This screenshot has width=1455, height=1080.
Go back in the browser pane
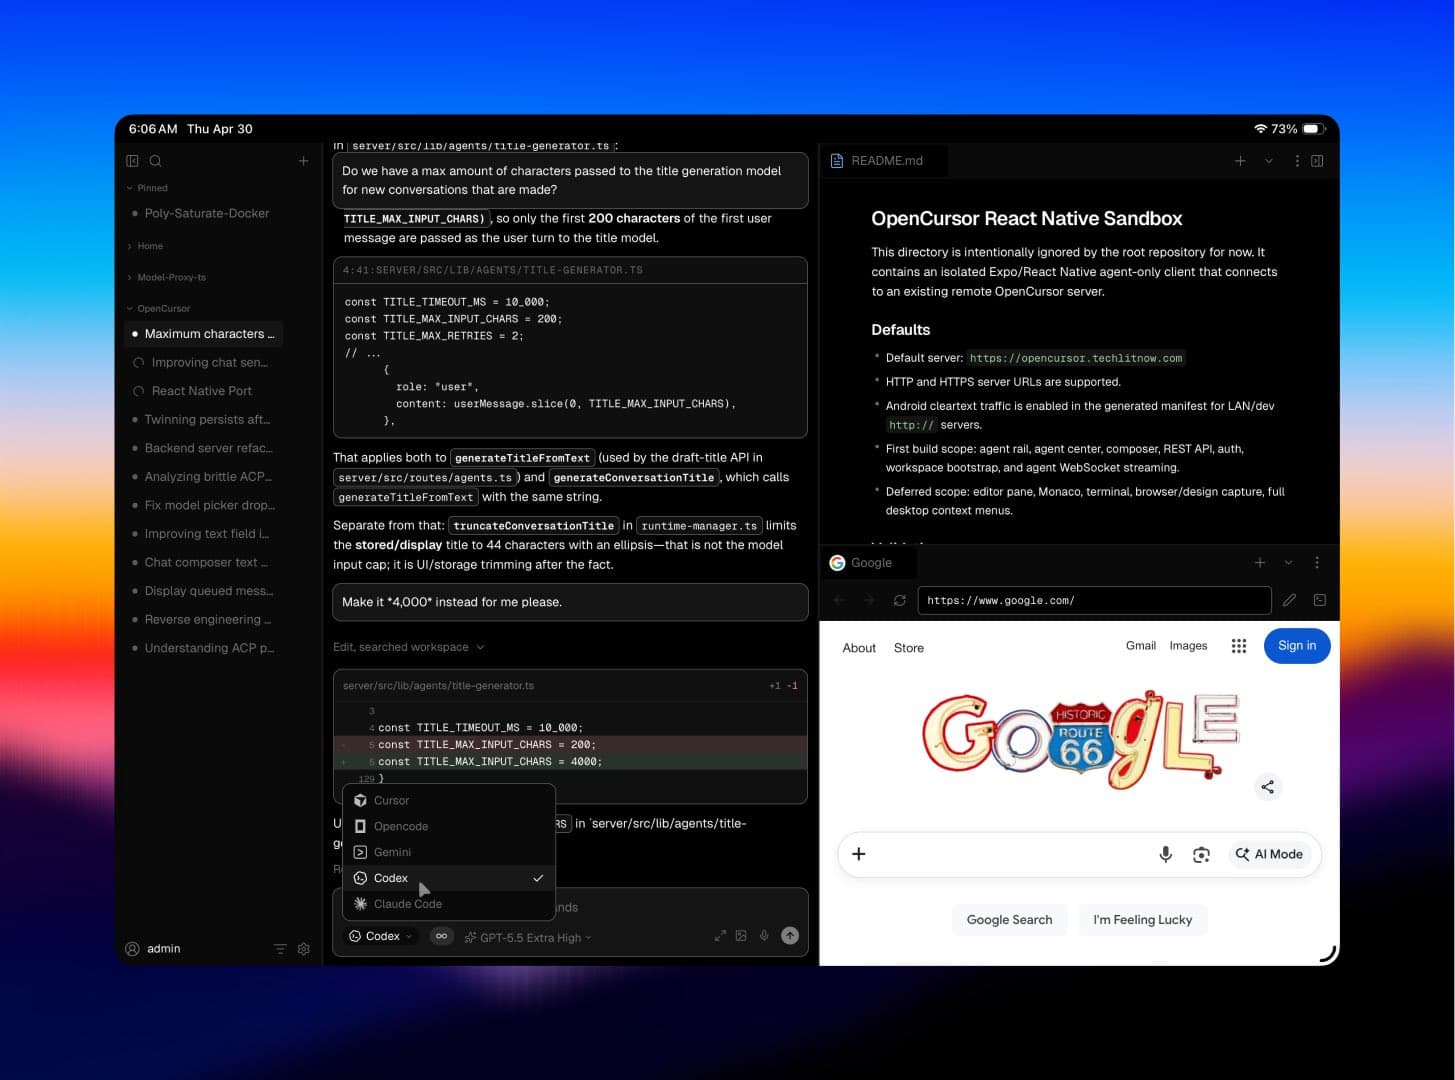(839, 600)
